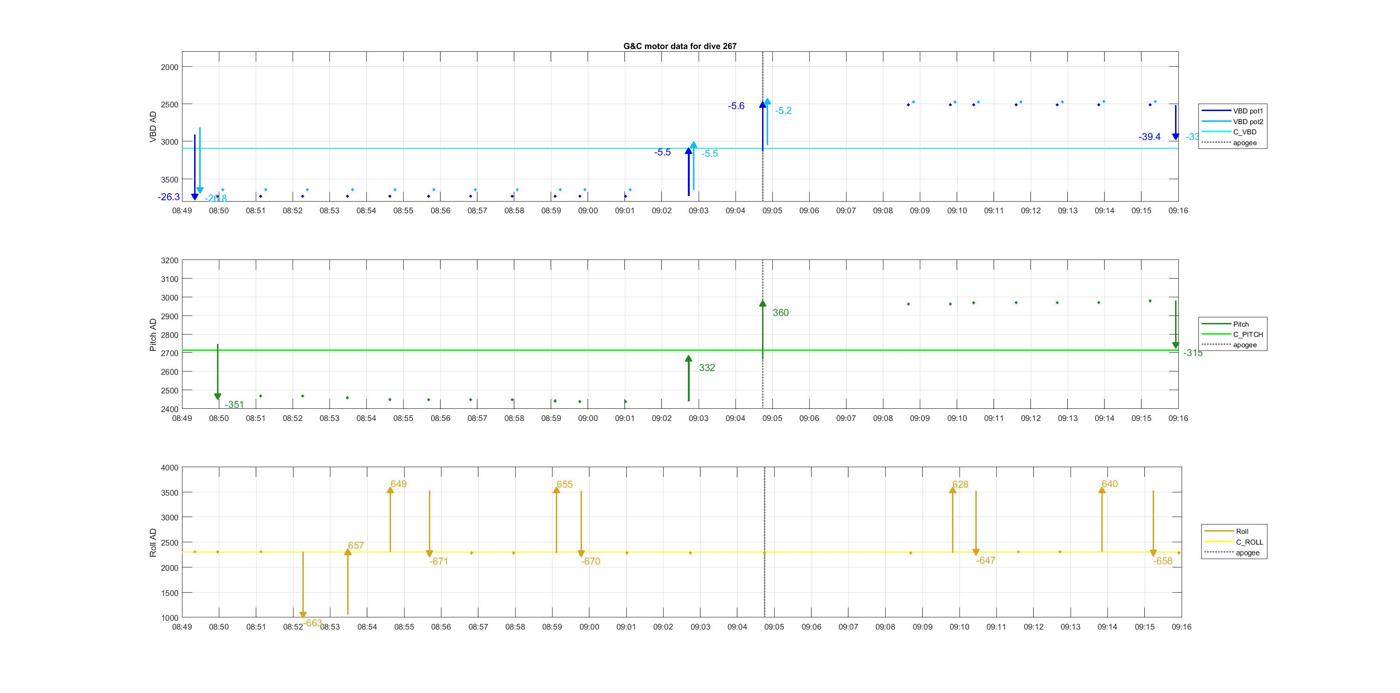Click the title 'G&C motor data for dive 267'
The image size is (1400, 693).
click(680, 46)
